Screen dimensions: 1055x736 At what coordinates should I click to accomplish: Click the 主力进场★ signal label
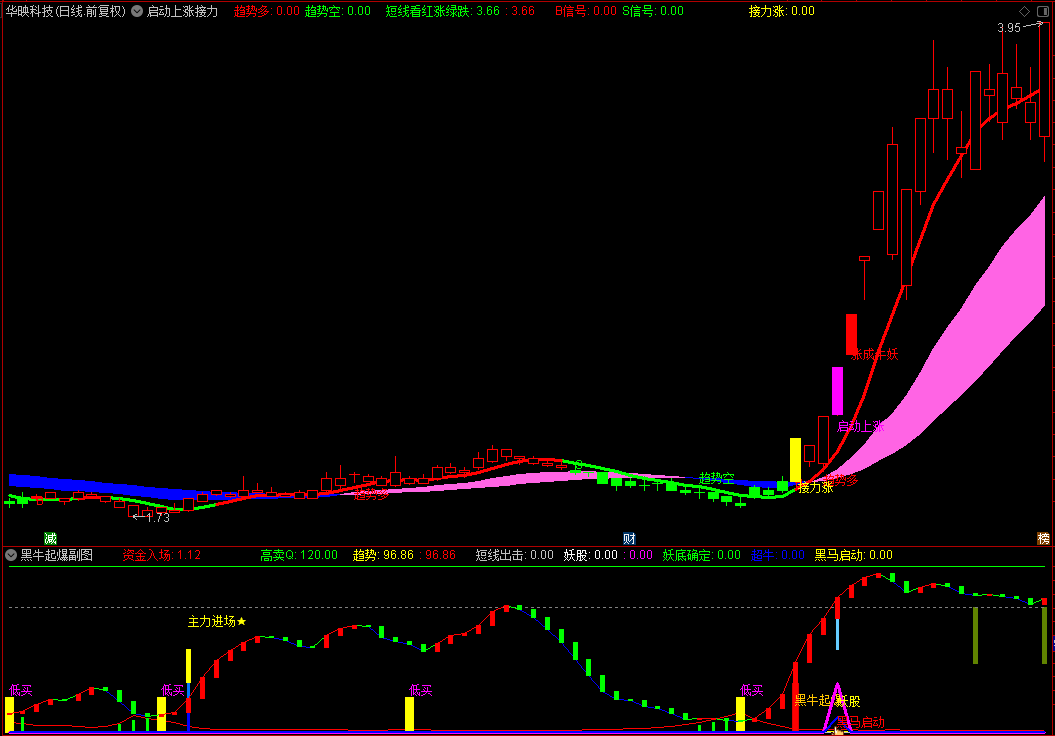click(217, 622)
